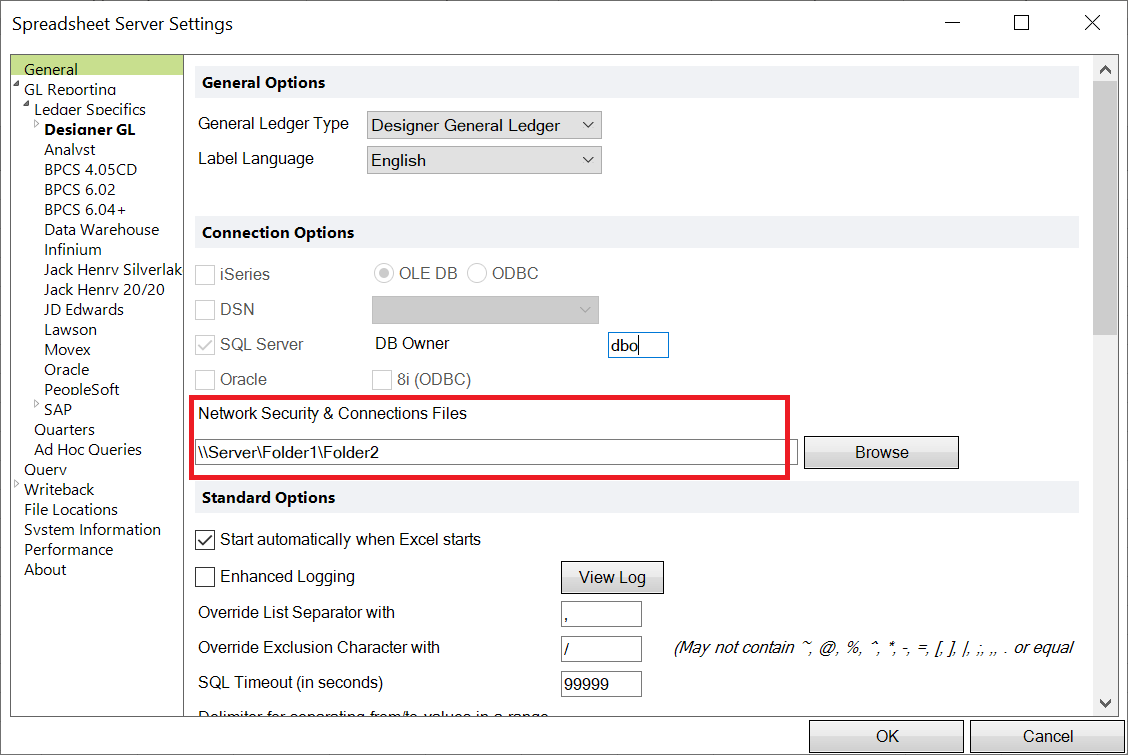Click the View Log button

click(x=612, y=577)
